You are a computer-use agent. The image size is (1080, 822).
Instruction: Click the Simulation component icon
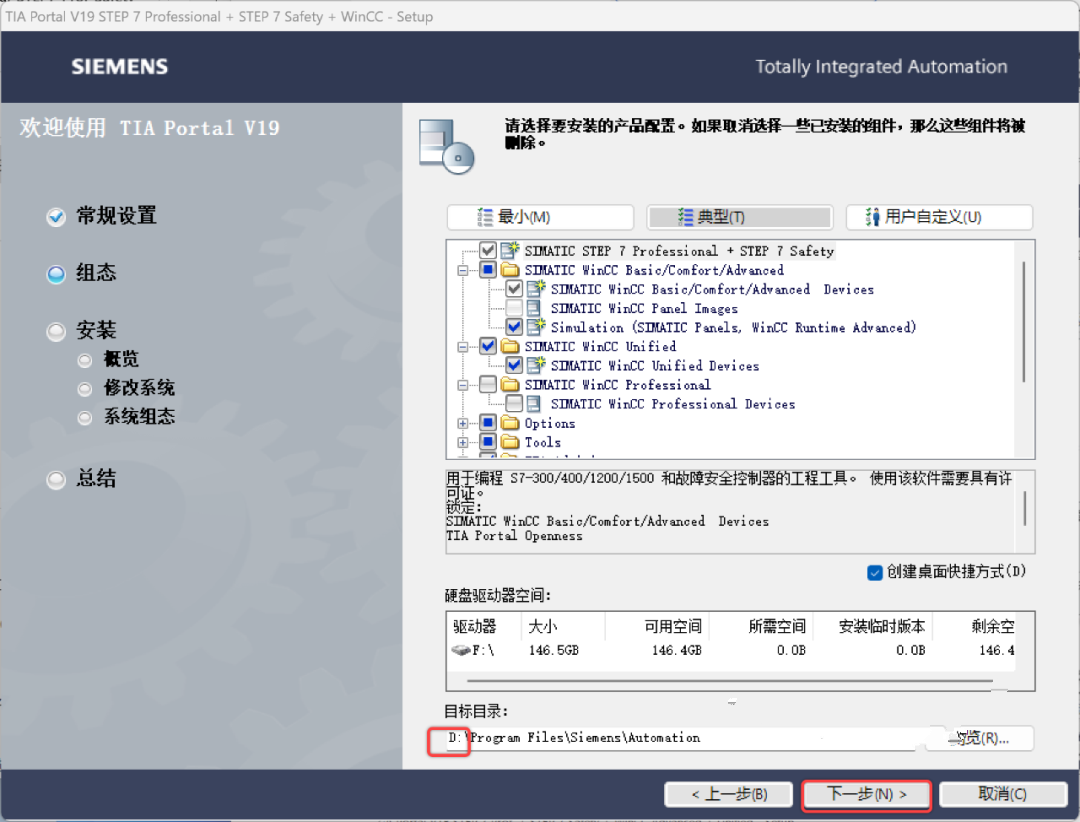pos(537,327)
